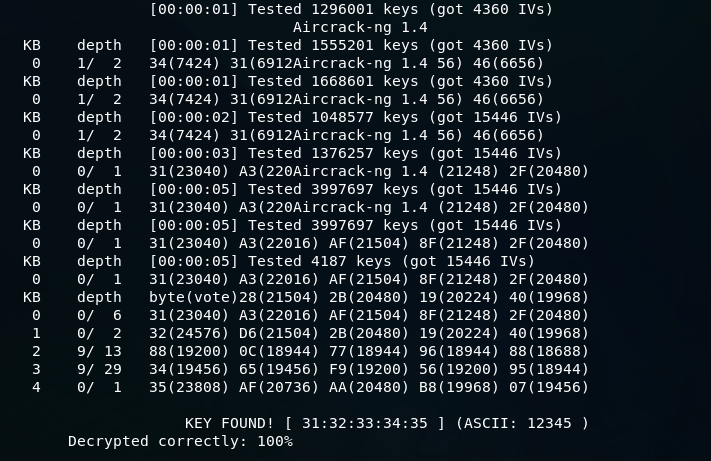Click the value F9(19200) in row 3
711x461 pixels.
point(369,369)
